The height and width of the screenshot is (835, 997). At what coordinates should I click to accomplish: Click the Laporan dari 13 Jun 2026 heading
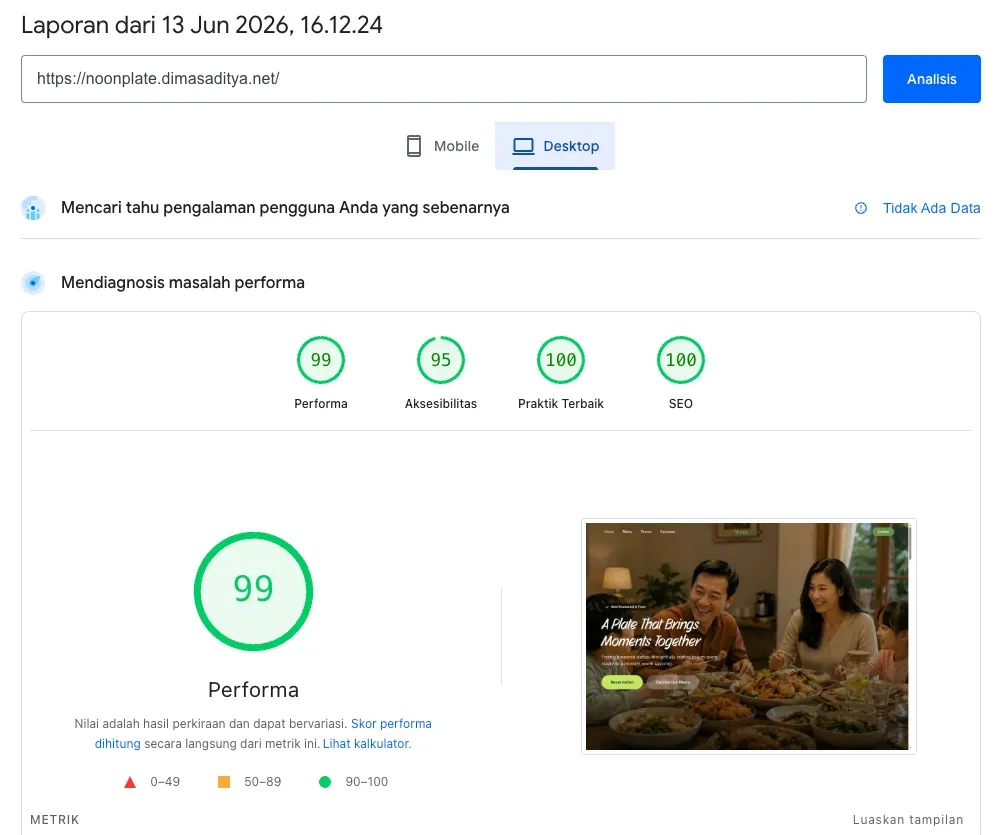click(x=202, y=25)
